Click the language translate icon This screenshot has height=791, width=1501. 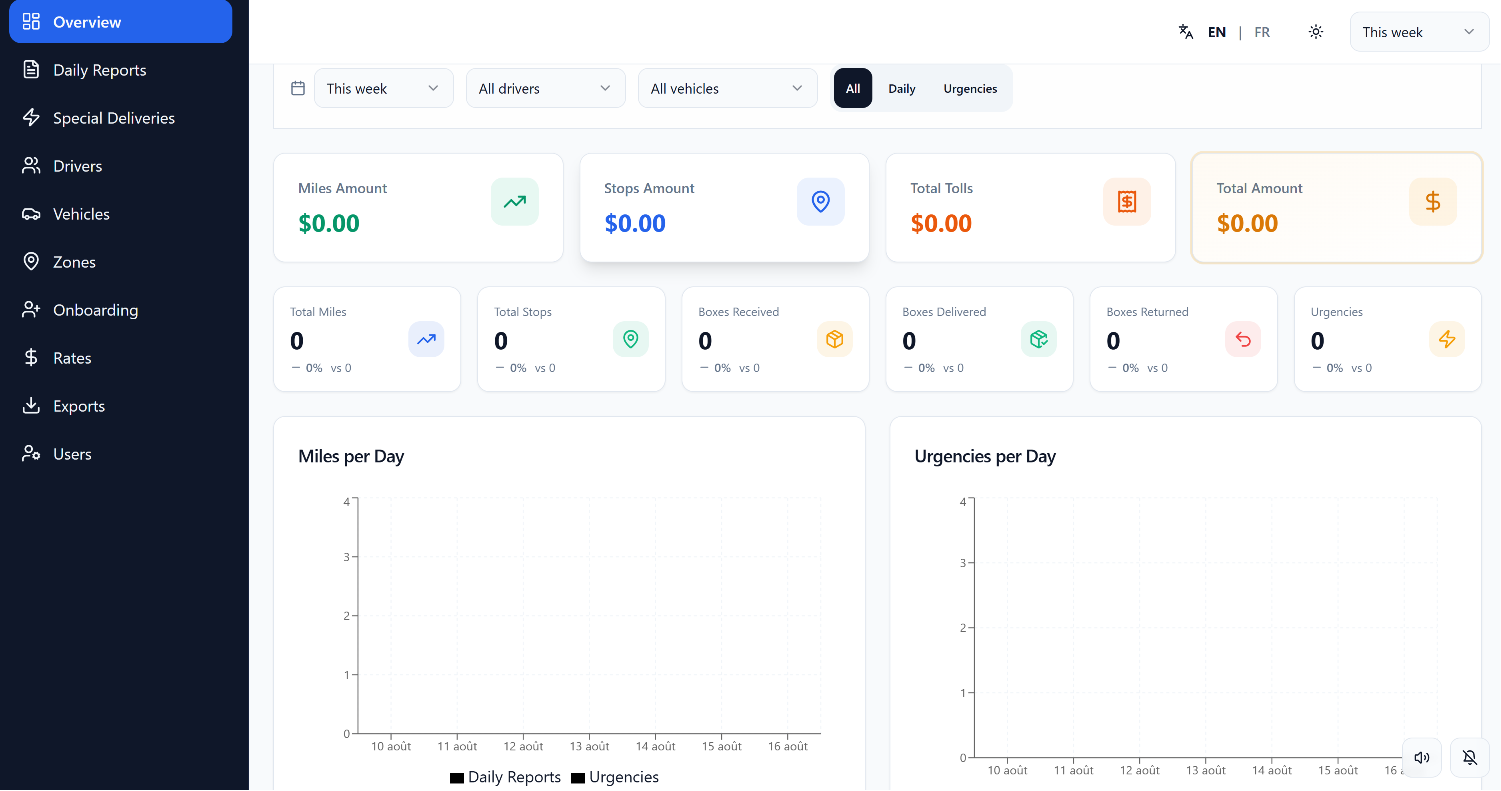(1186, 32)
